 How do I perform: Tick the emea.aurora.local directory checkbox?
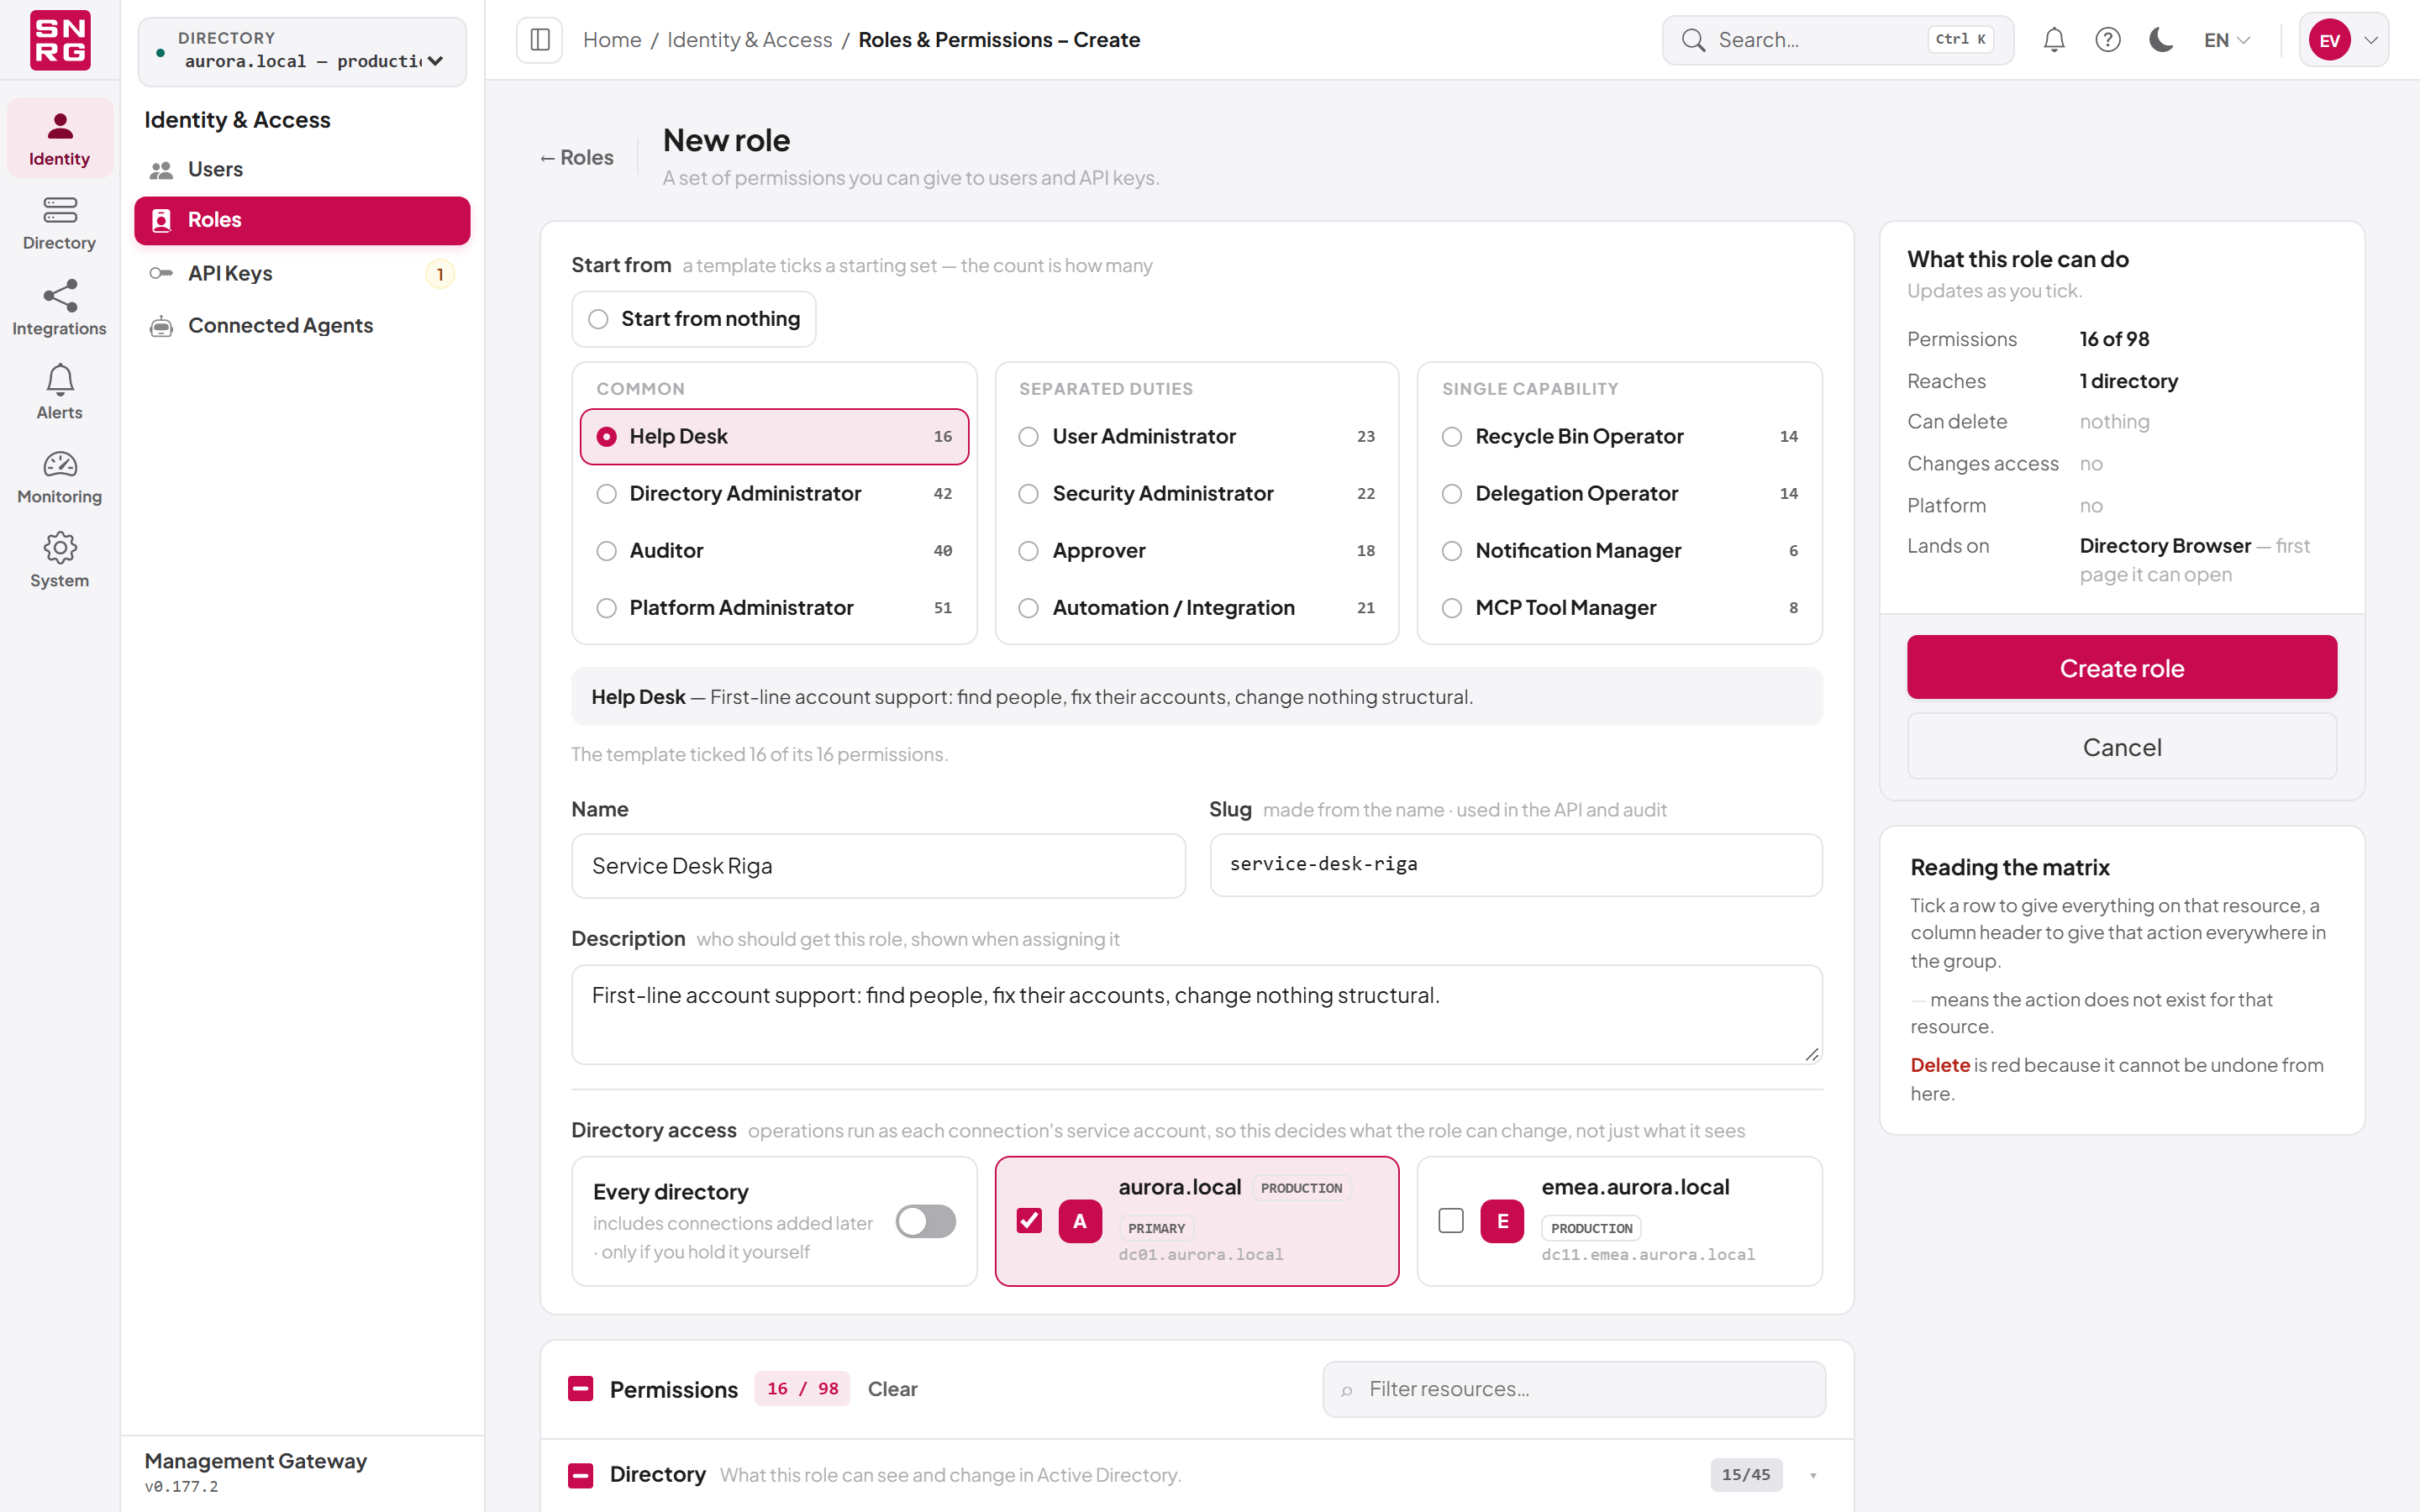pos(1451,1221)
